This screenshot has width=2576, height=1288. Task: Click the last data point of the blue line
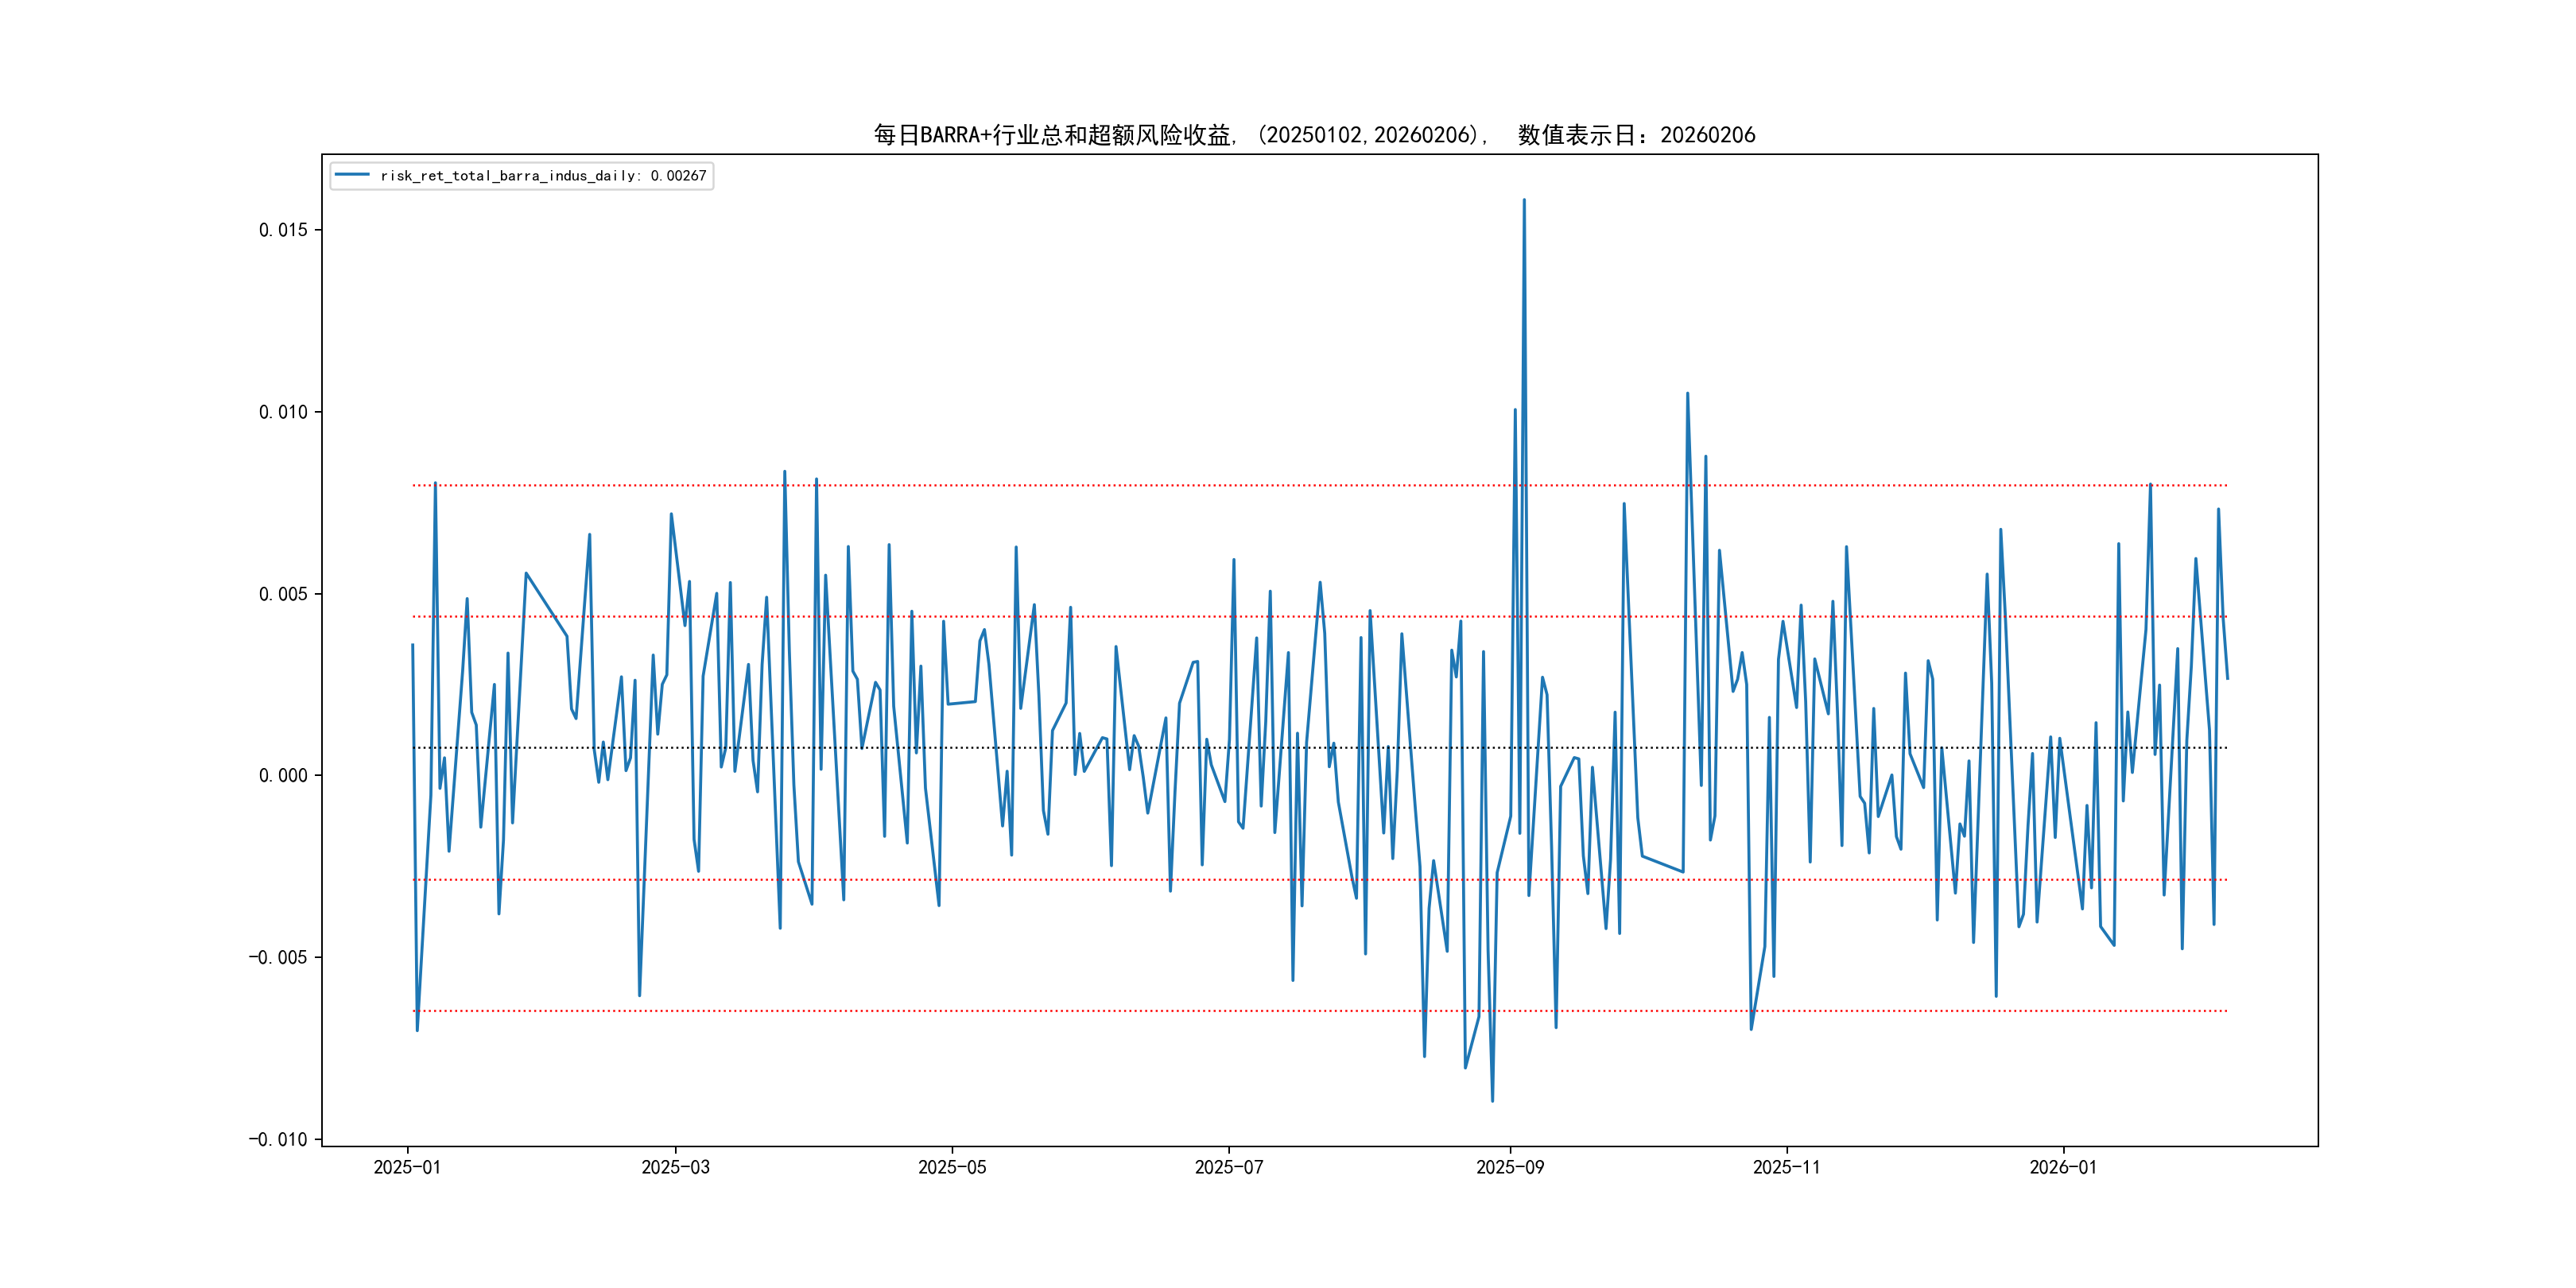point(2227,679)
